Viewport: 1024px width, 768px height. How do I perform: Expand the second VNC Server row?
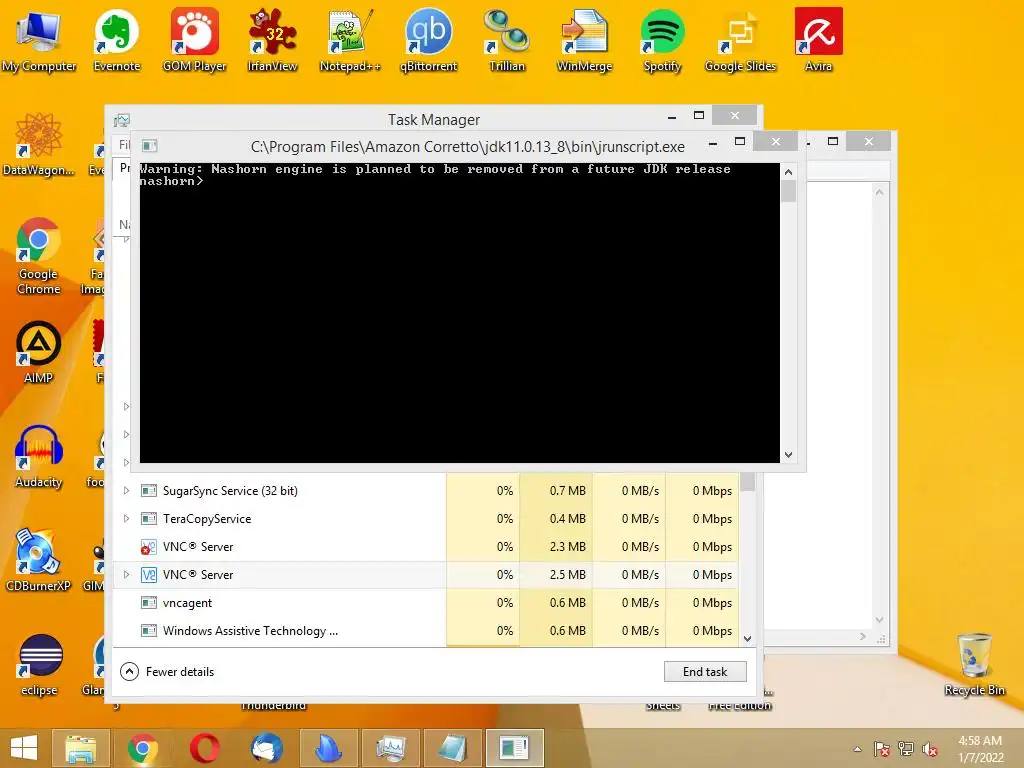coord(126,575)
